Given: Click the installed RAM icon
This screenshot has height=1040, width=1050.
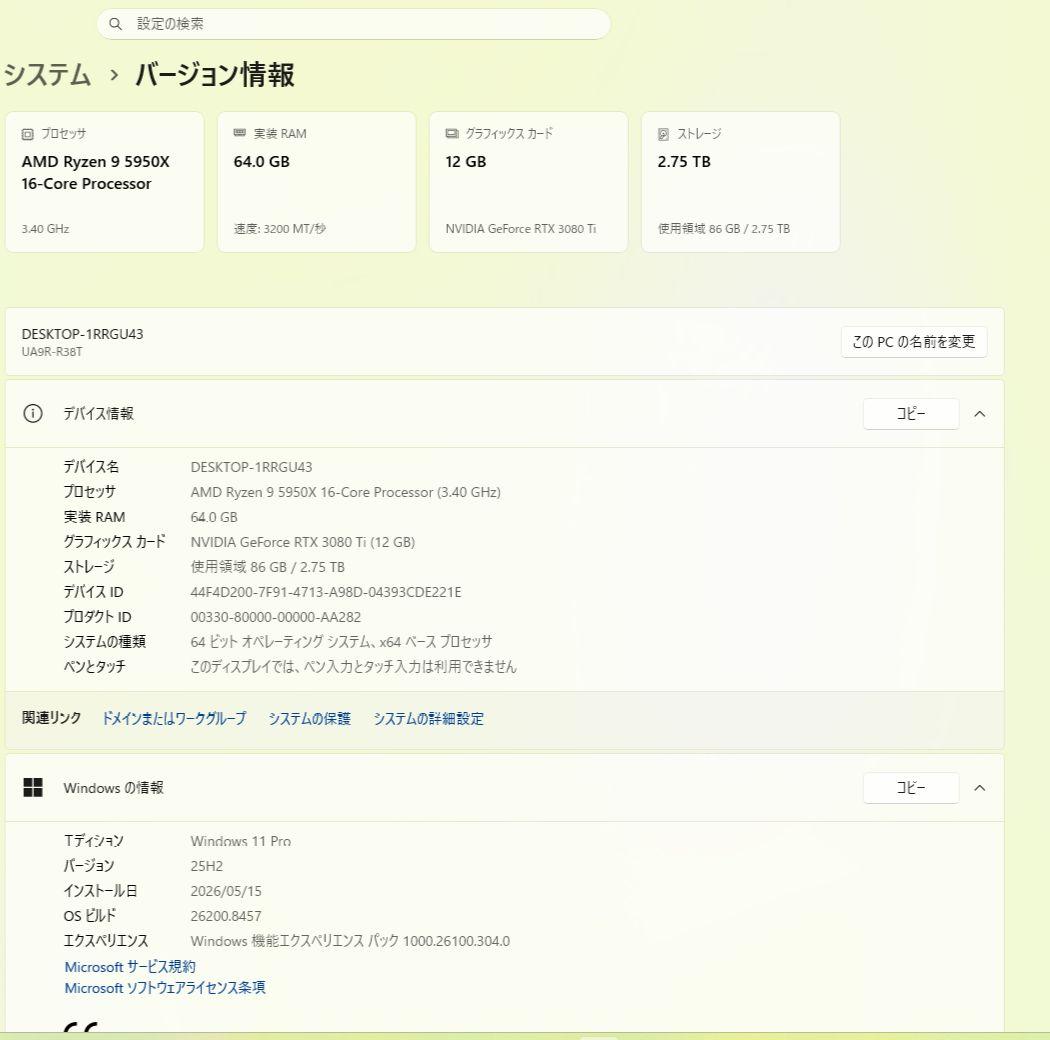Looking at the screenshot, I should point(240,133).
